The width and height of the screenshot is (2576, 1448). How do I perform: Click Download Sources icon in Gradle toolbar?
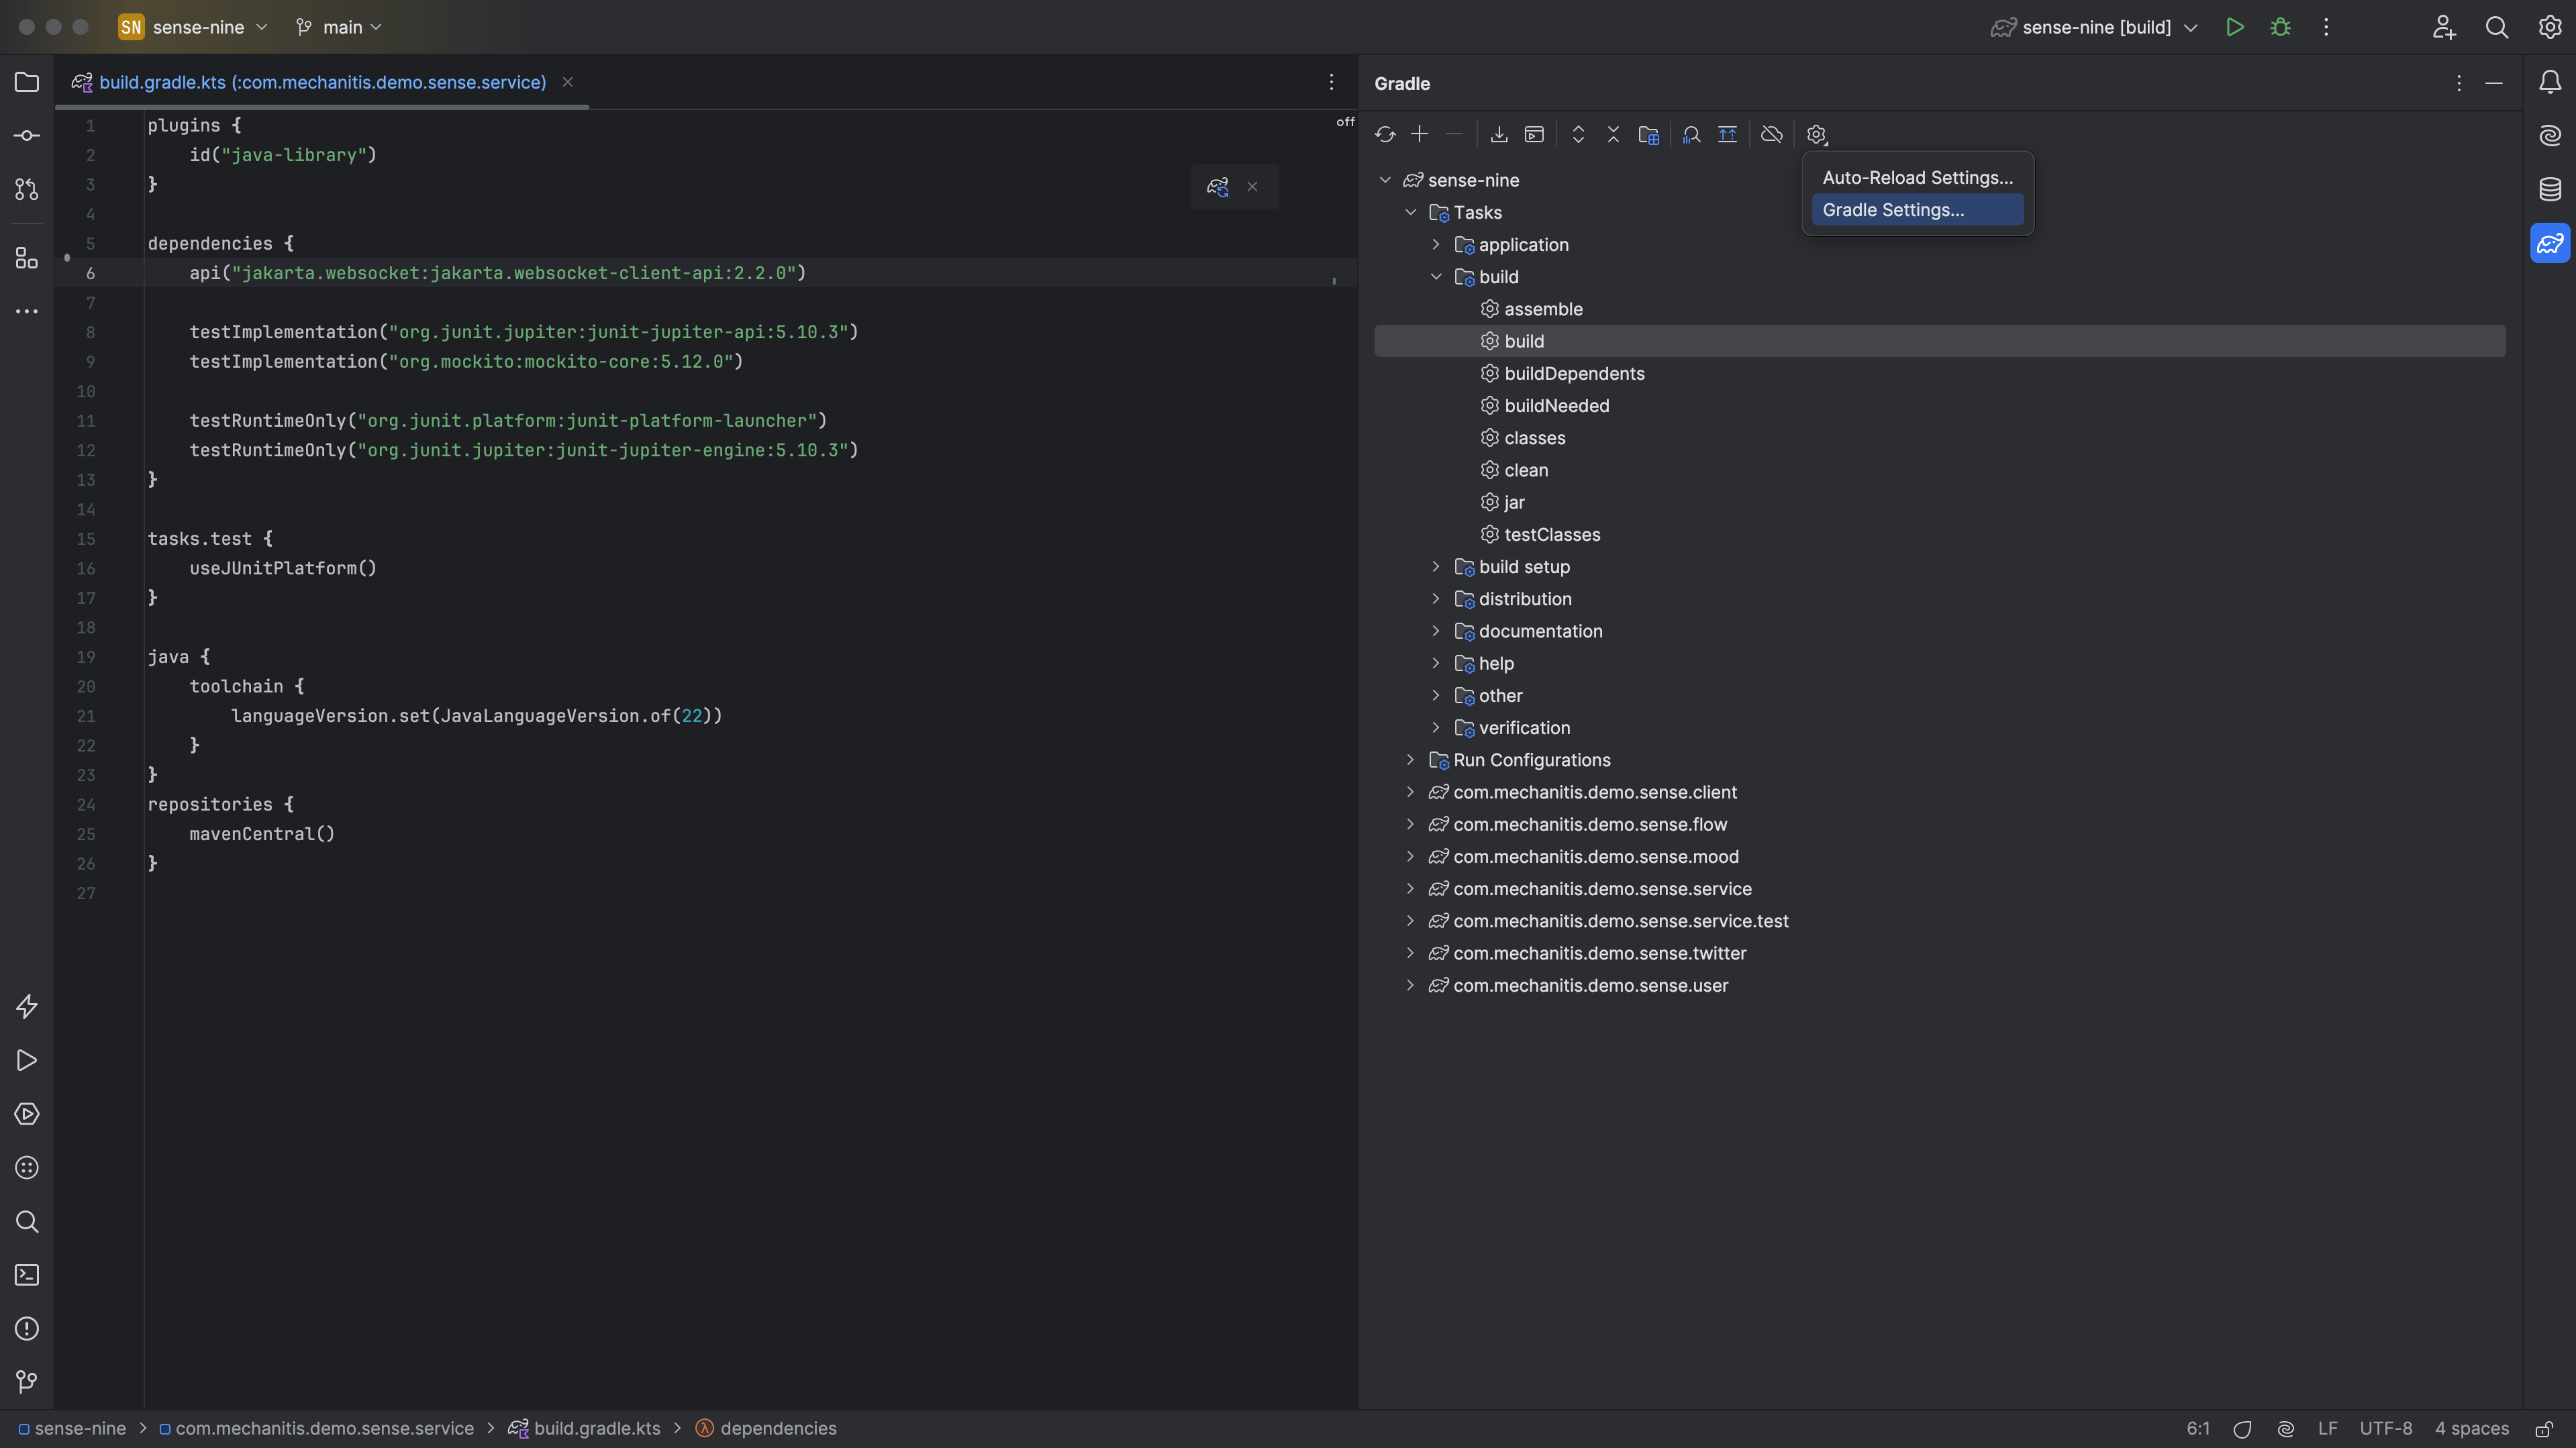[x=1498, y=134]
